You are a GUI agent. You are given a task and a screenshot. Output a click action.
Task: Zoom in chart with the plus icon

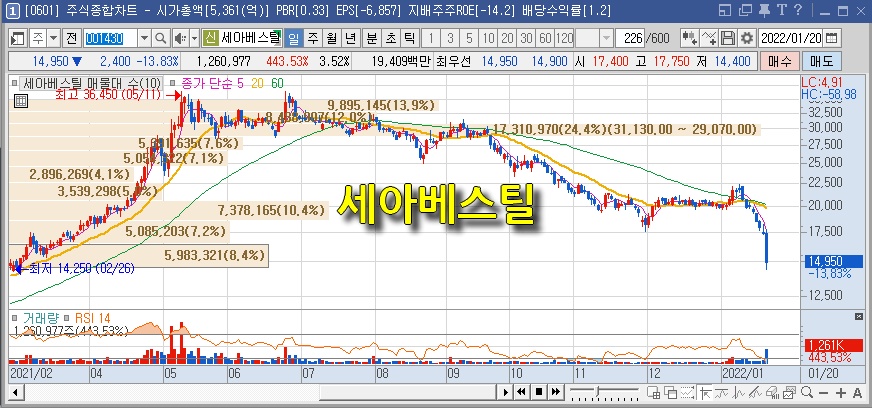[841, 393]
